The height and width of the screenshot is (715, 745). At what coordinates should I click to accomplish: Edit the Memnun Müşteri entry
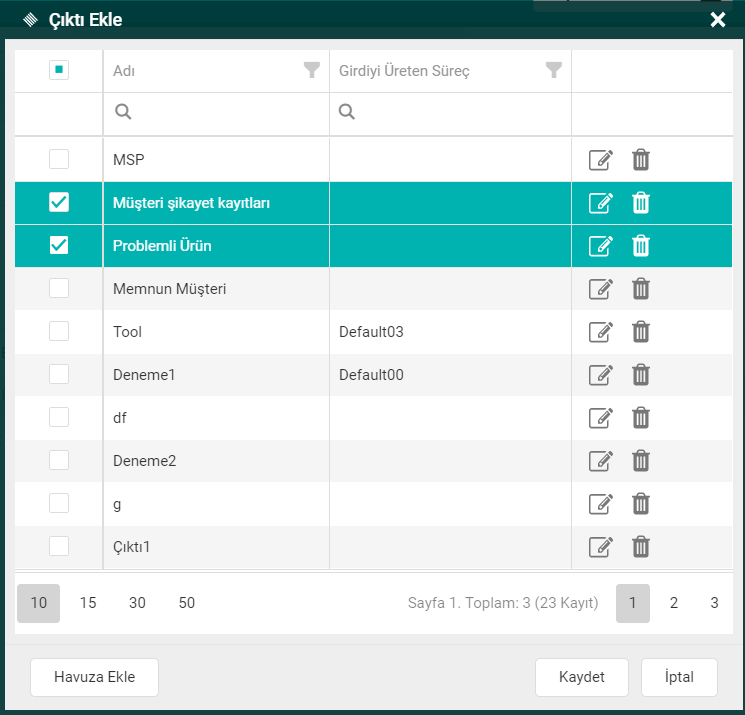click(x=600, y=289)
